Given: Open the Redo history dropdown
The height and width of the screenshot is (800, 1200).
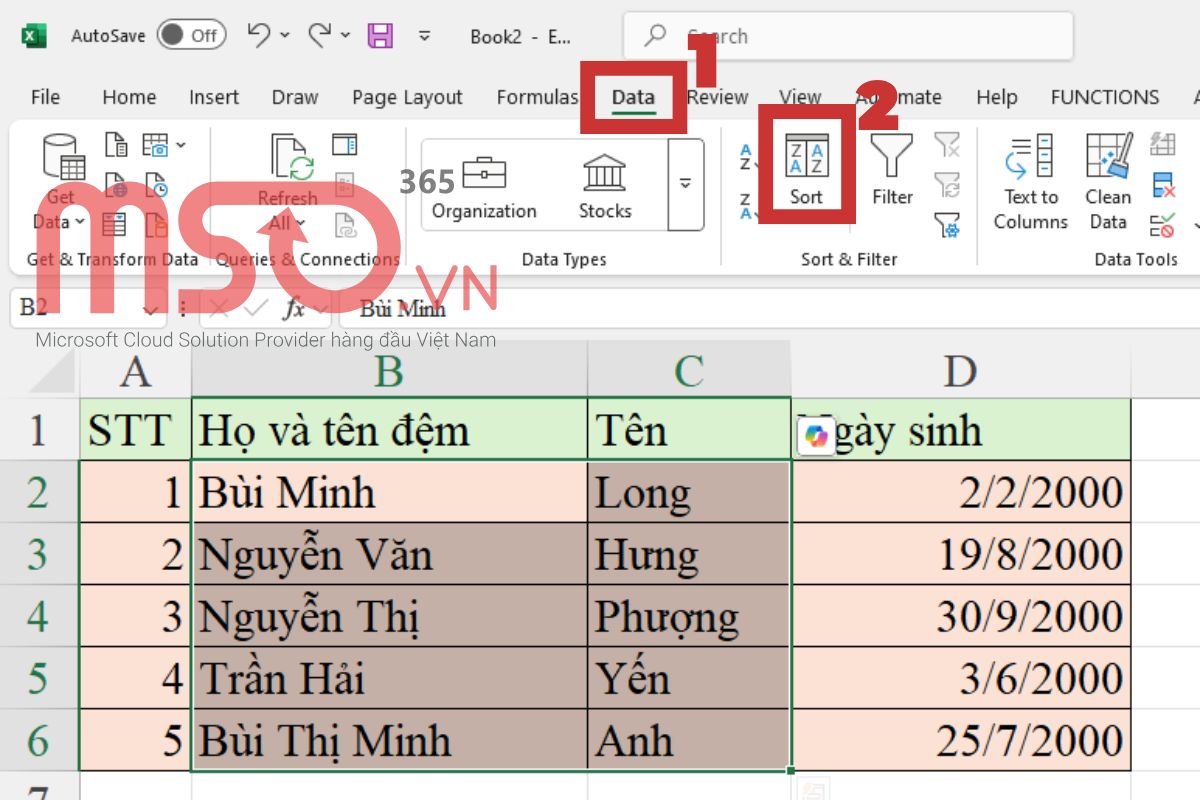Looking at the screenshot, I should (345, 36).
